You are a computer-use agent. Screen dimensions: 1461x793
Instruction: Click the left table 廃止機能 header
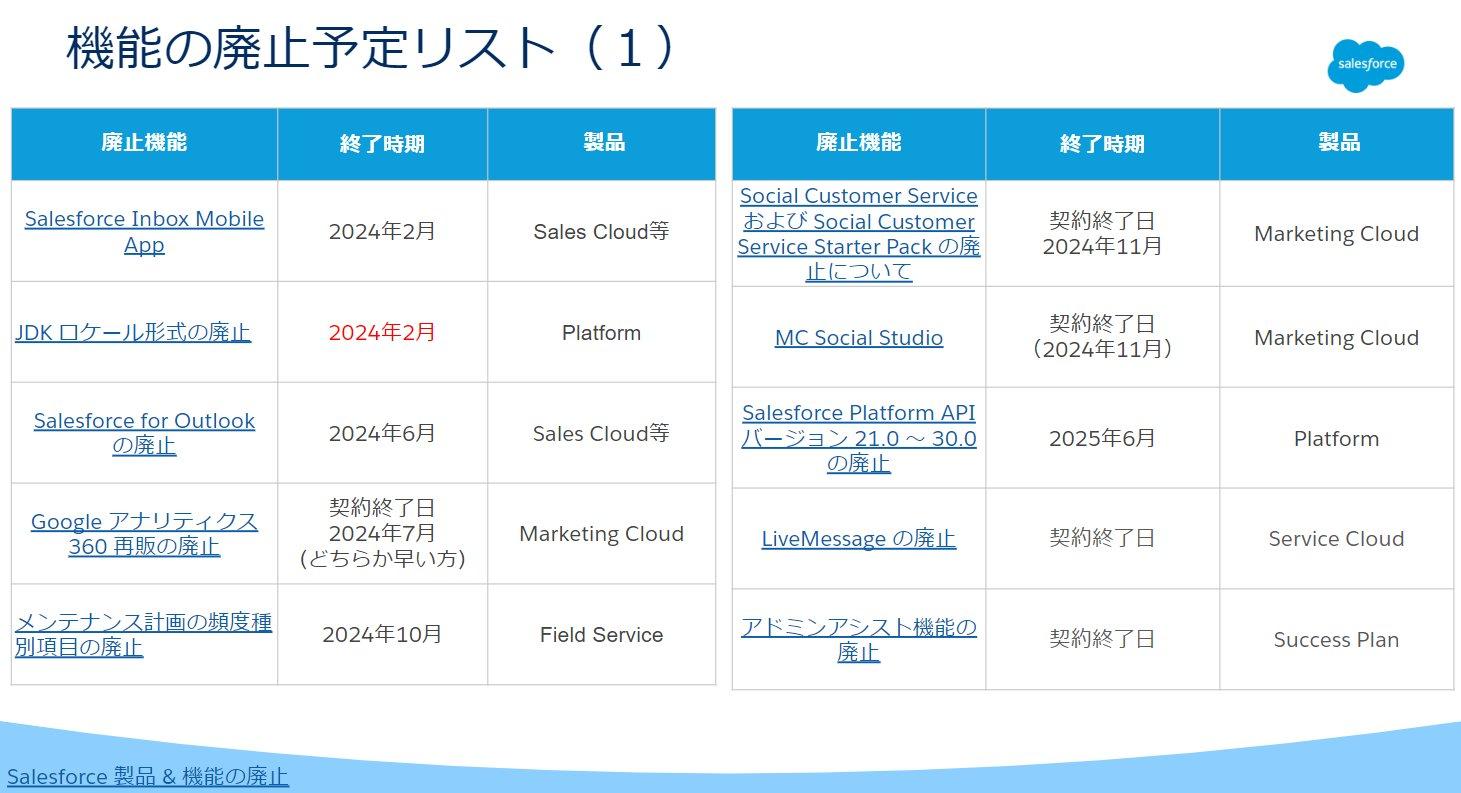144,142
